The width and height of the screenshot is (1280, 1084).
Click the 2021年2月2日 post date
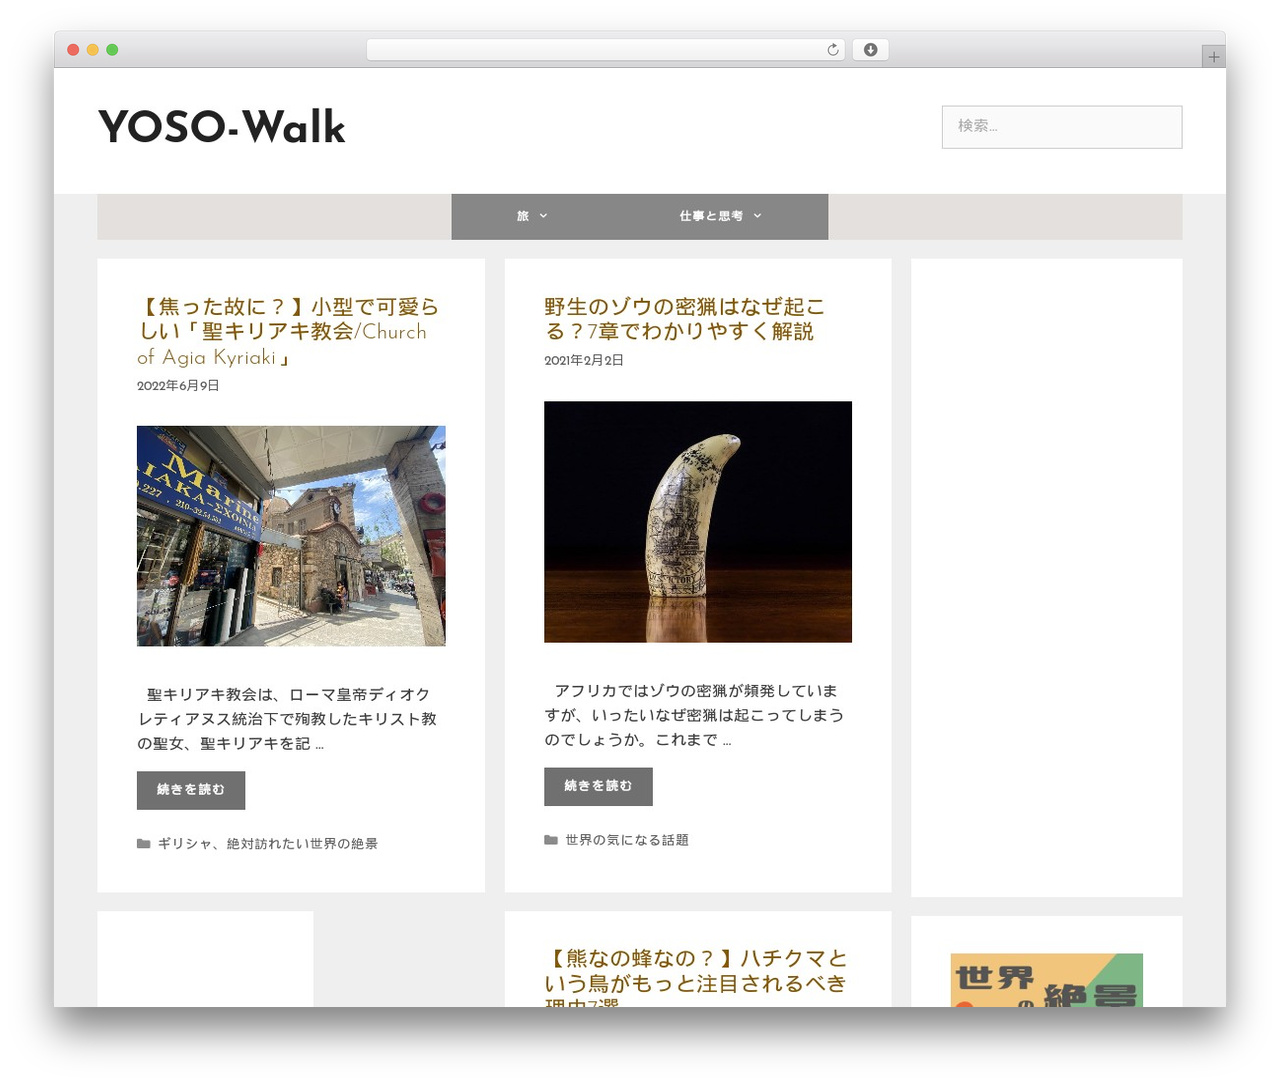pyautogui.click(x=584, y=360)
